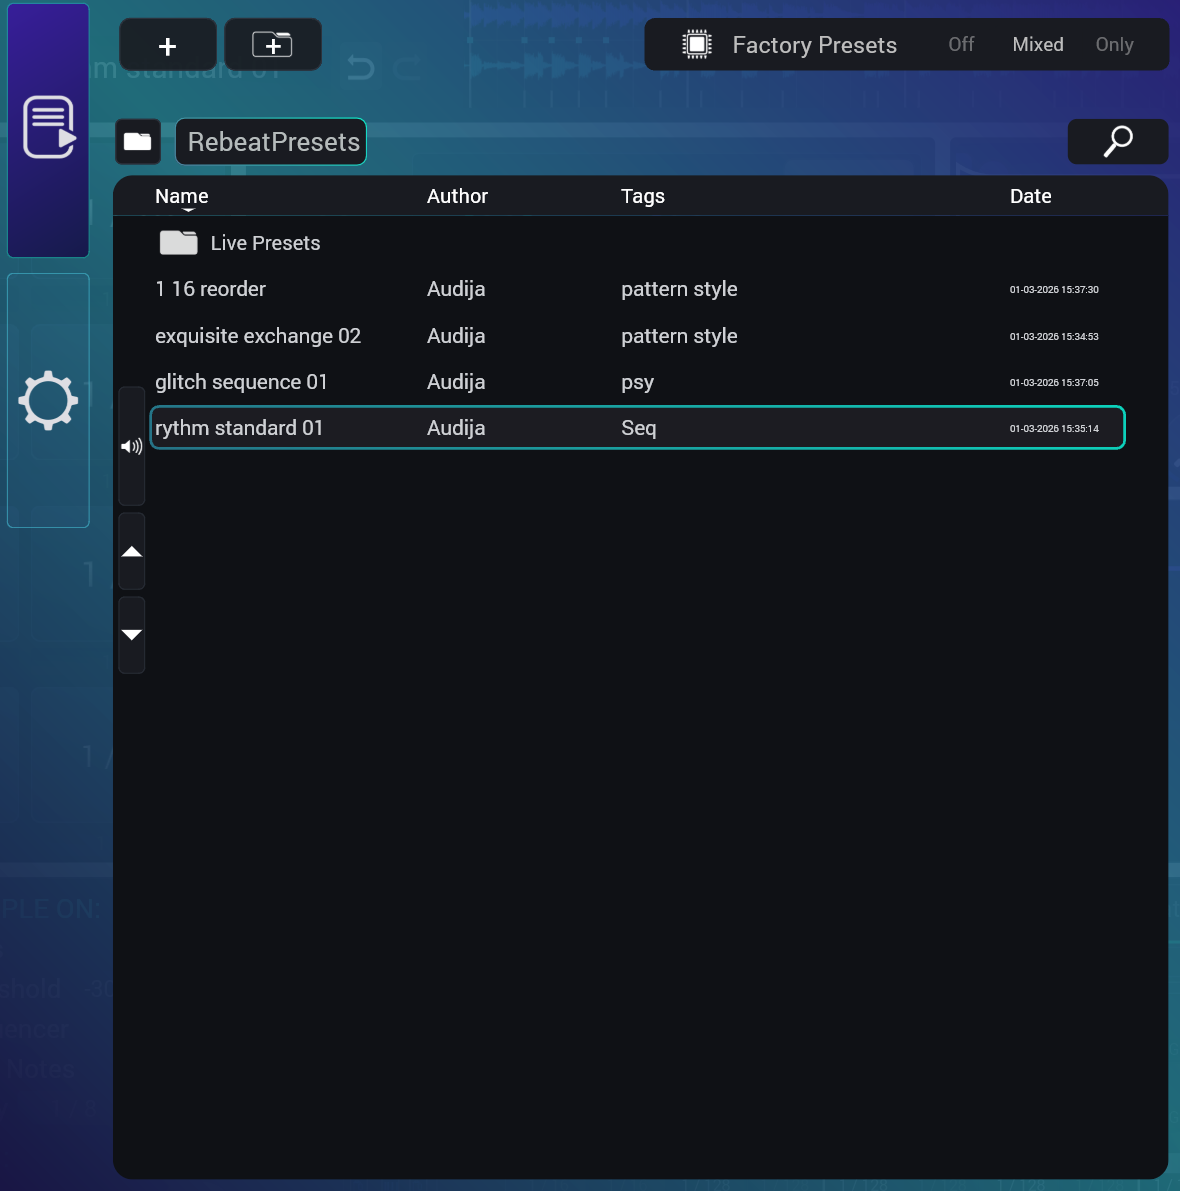Toggle the preset audition speaker
This screenshot has height=1191, width=1180.
click(x=131, y=446)
